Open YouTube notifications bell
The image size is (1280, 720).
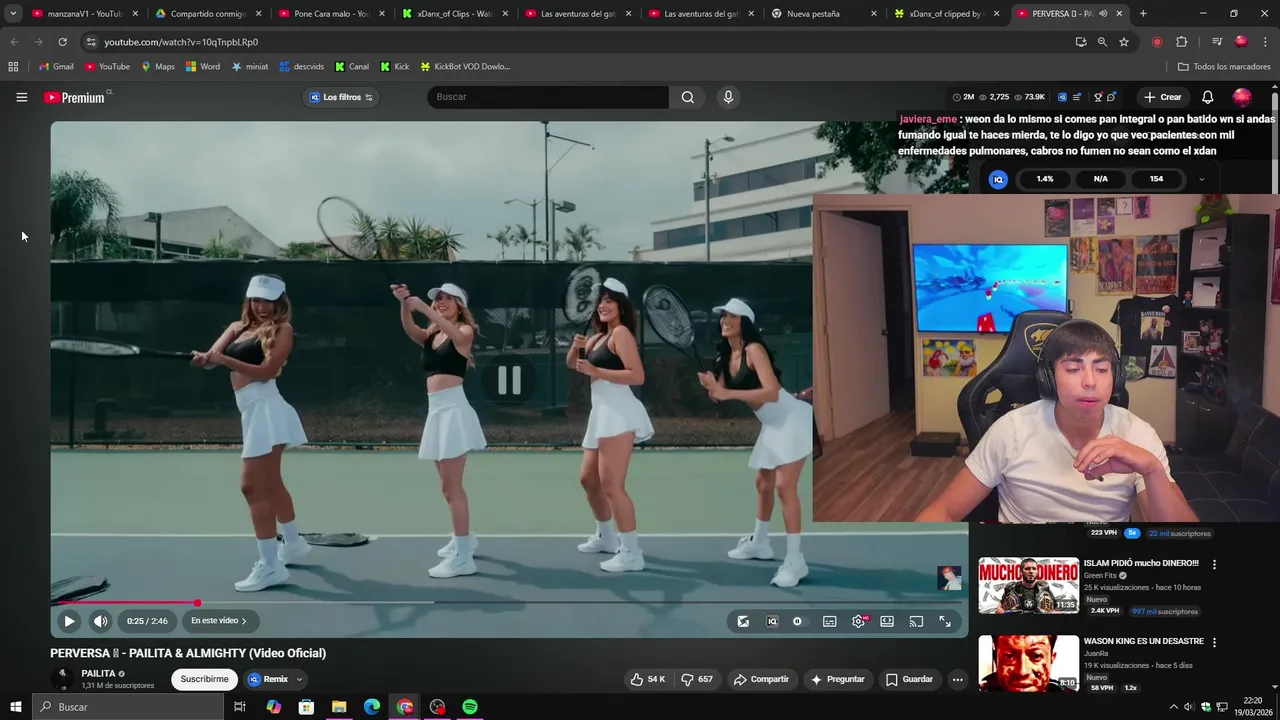1207,97
